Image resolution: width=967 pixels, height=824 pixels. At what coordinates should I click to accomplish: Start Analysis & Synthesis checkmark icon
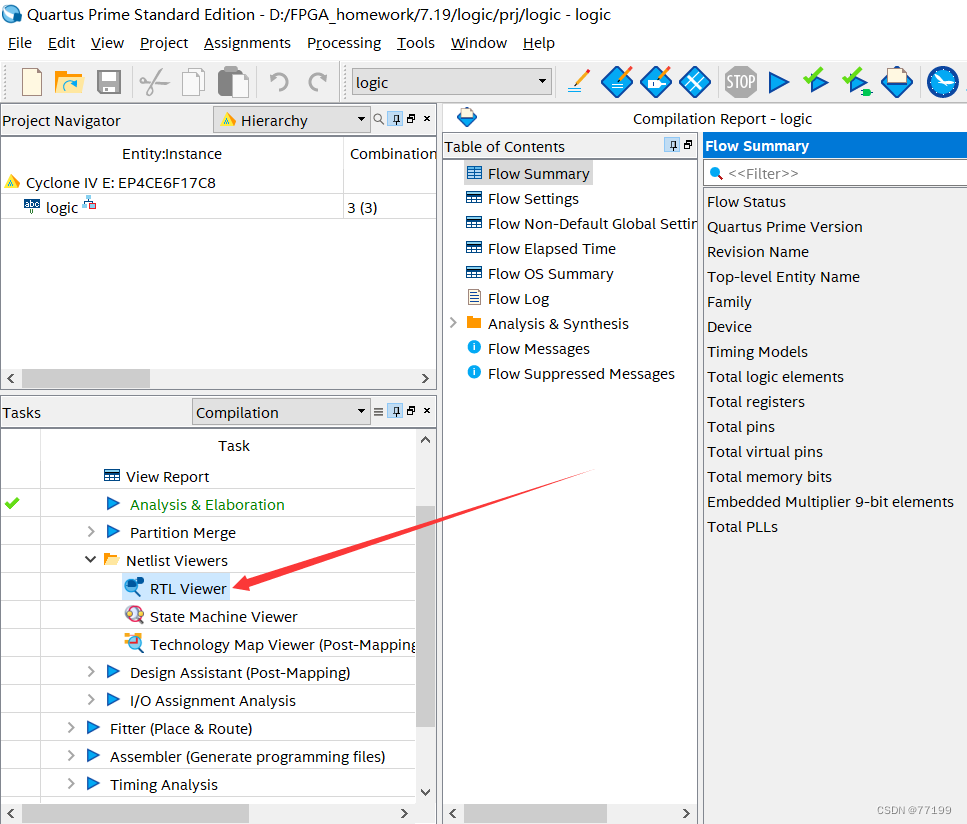(x=816, y=80)
